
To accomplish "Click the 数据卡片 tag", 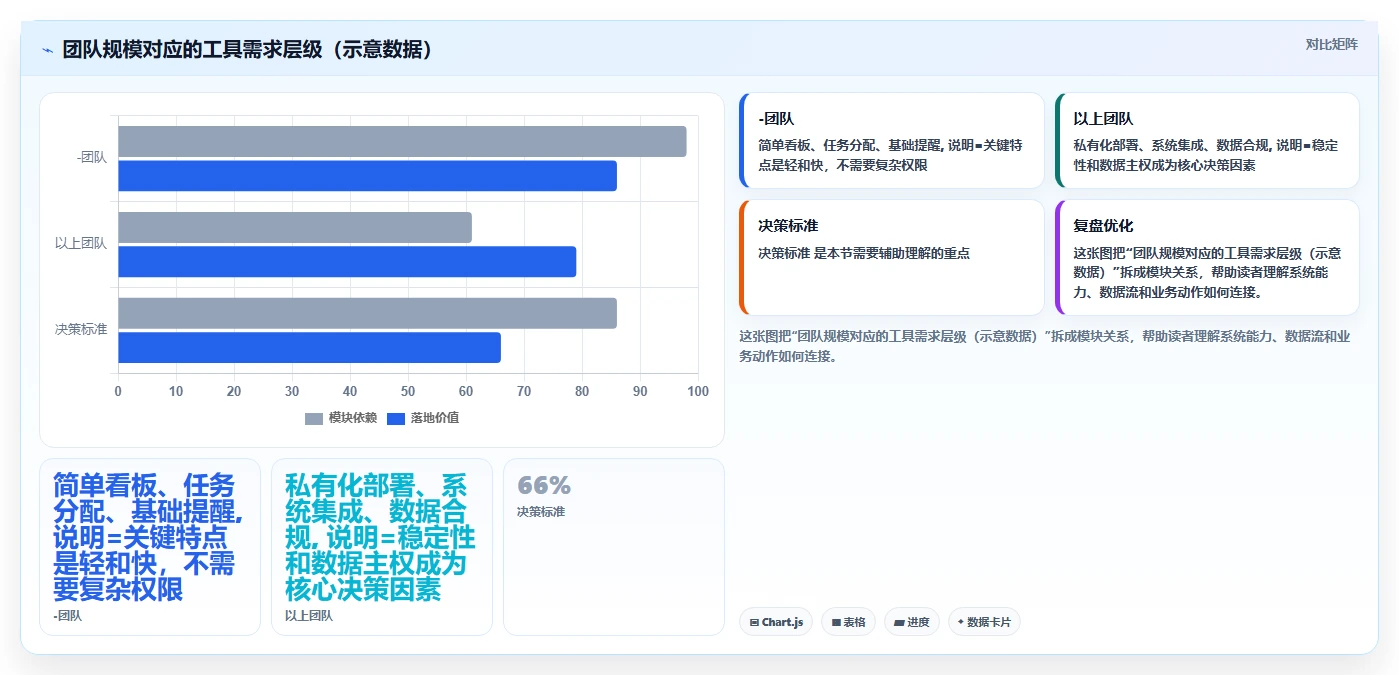I will pyautogui.click(x=984, y=622).
